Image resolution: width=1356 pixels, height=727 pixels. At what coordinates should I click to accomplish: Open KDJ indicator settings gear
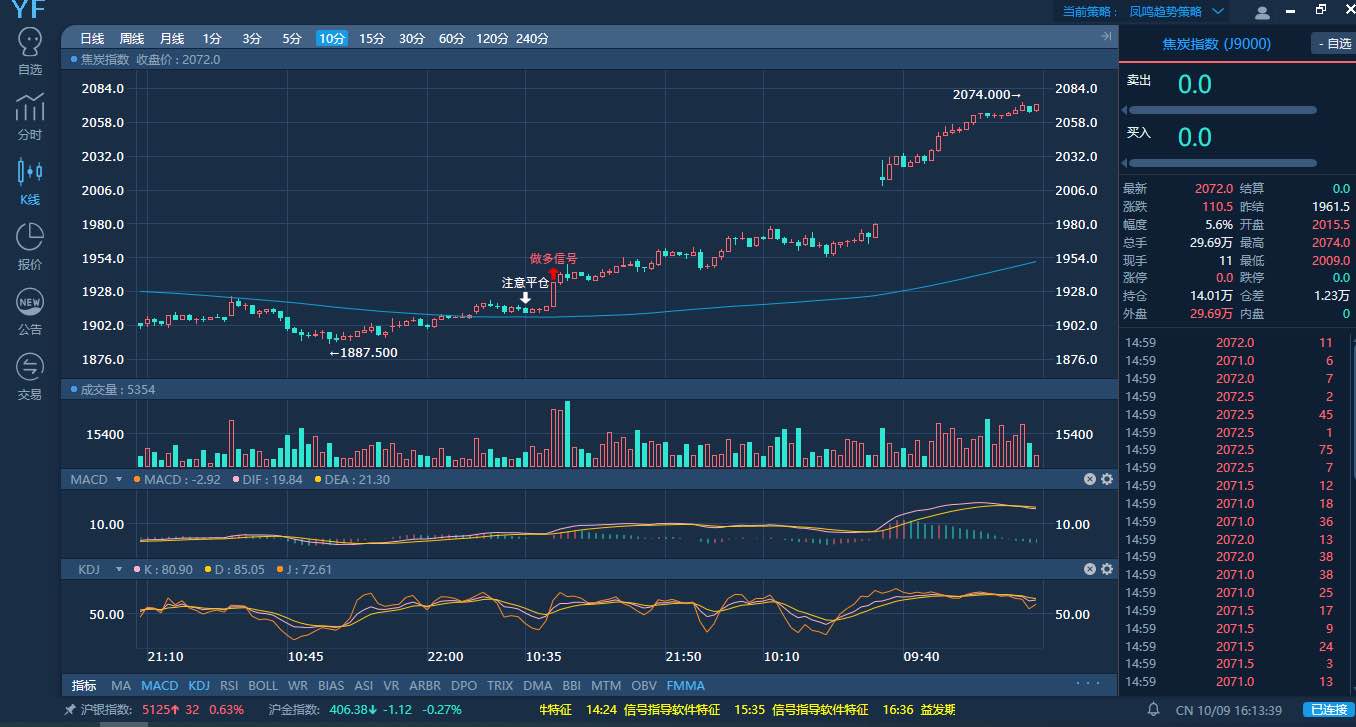point(1107,569)
